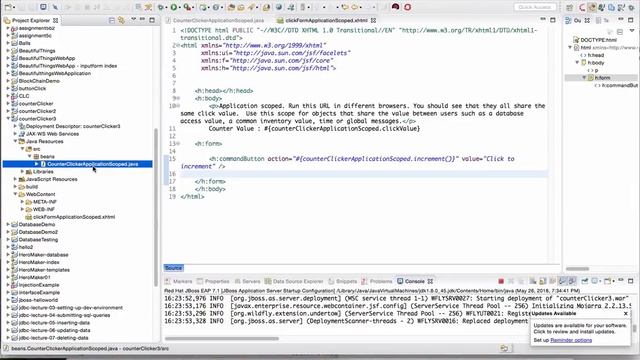Click the Java EE perspective icon
Image resolution: width=640 pixels, height=360 pixels.
pos(591,7)
